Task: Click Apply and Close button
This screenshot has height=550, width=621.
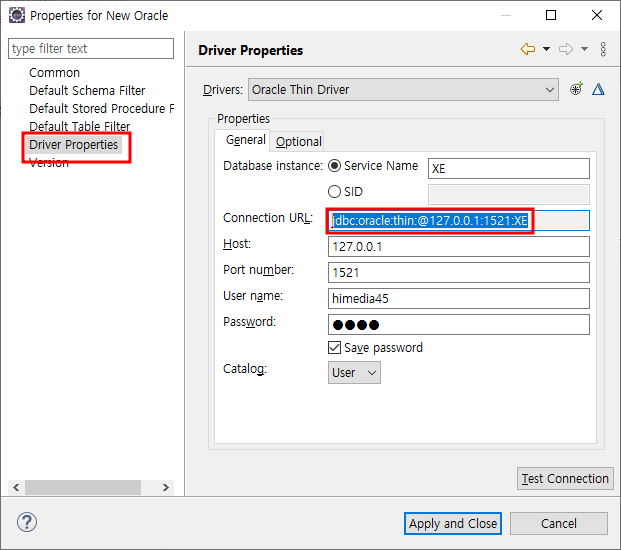Action: (453, 523)
